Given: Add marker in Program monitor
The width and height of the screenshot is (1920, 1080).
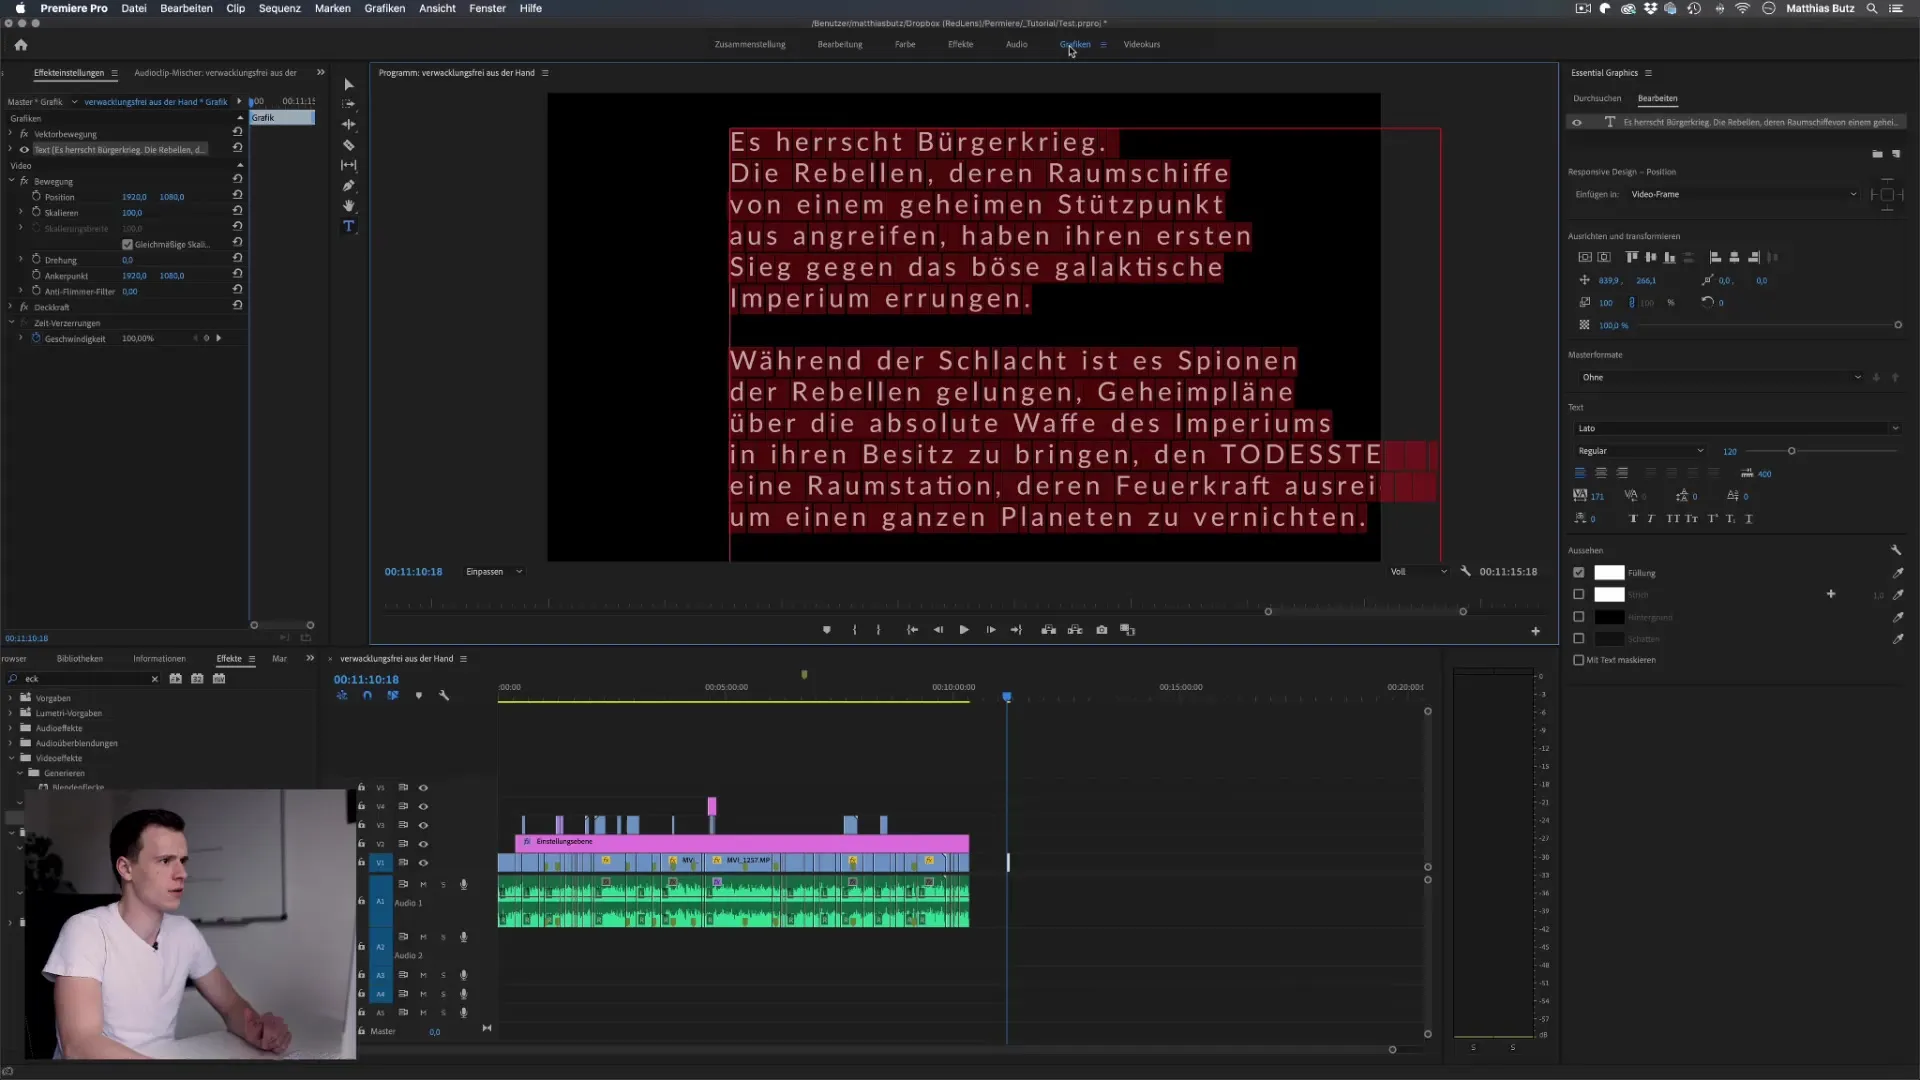Looking at the screenshot, I should point(826,630).
